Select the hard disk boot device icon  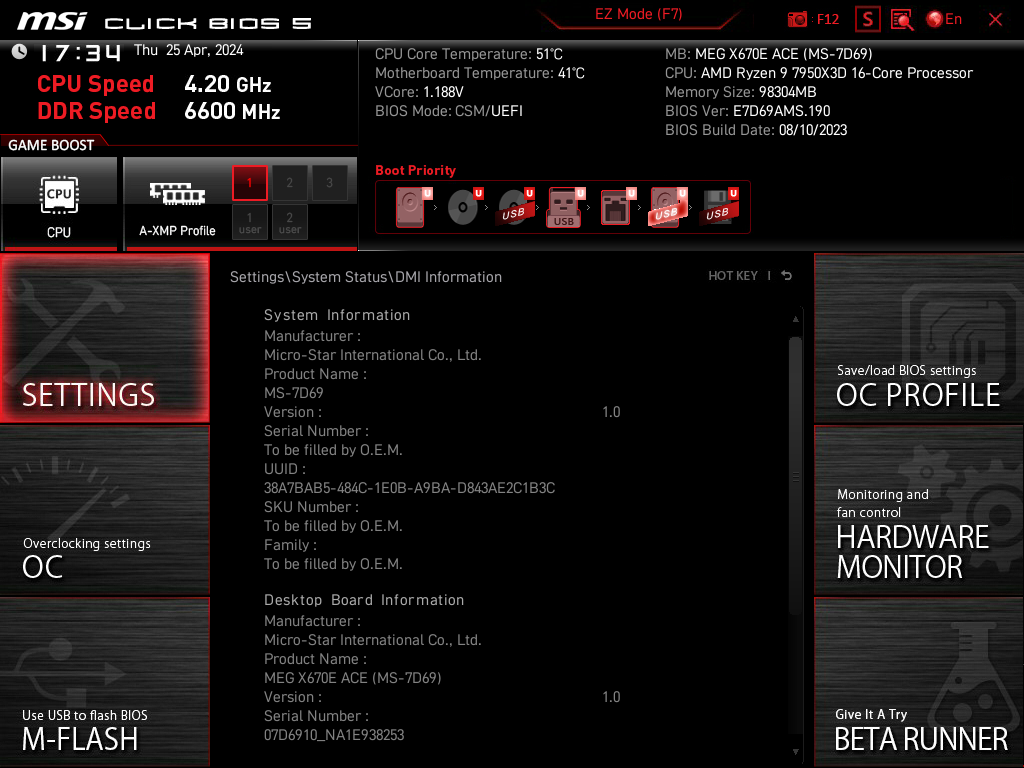pyautogui.click(x=411, y=207)
